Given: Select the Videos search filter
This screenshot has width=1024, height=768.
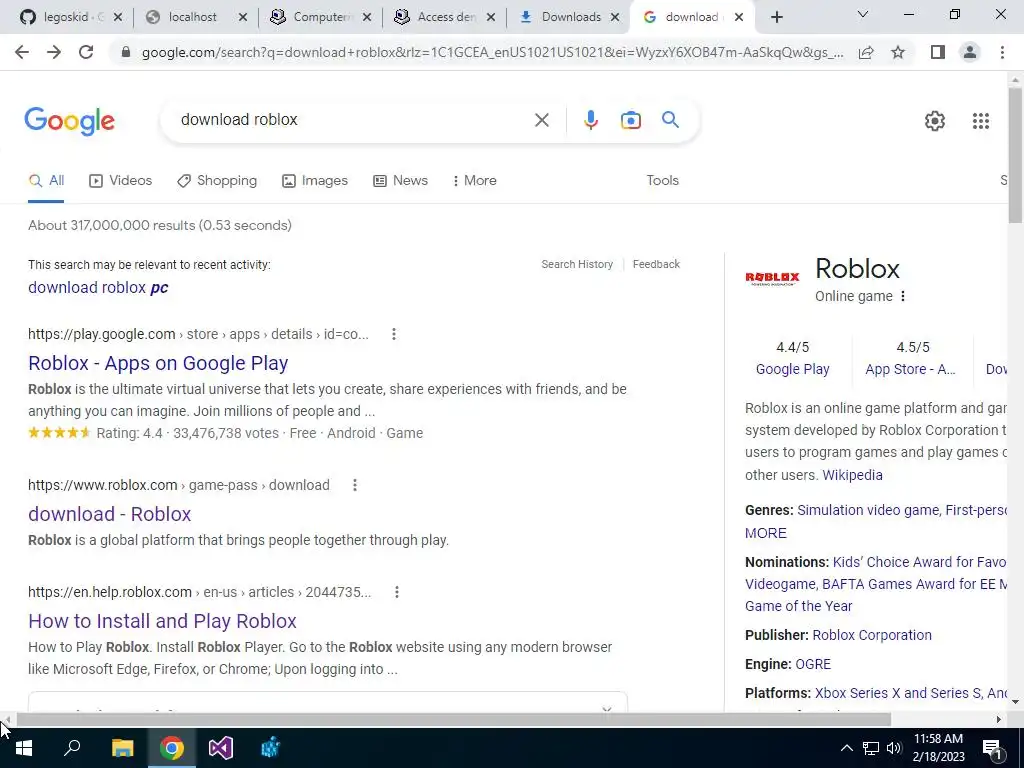Looking at the screenshot, I should (121, 181).
